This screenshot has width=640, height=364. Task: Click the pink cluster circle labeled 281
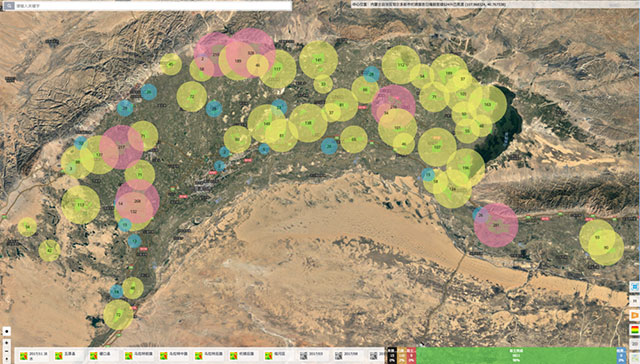496,225
